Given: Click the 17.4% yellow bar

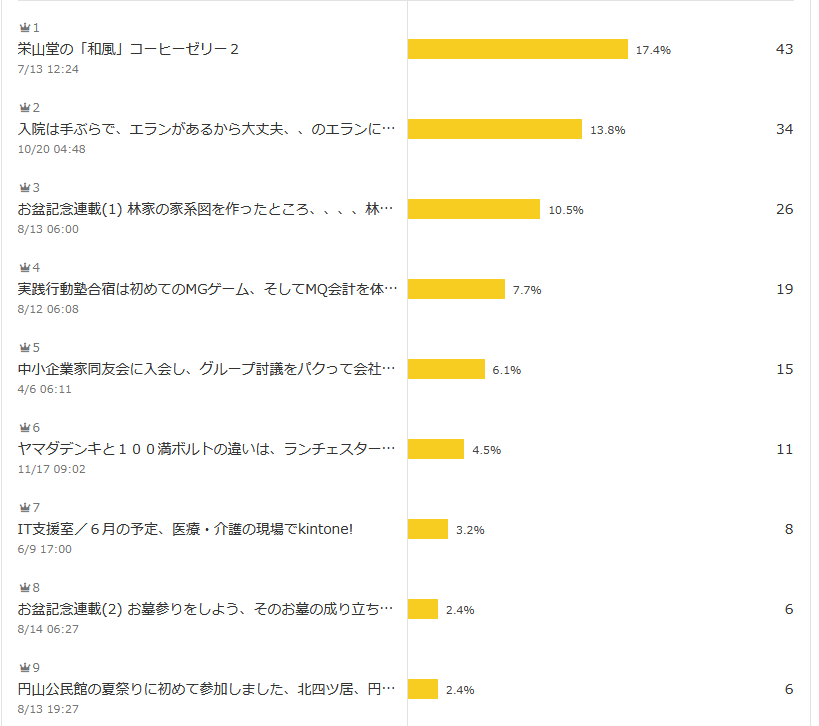Looking at the screenshot, I should click(518, 49).
